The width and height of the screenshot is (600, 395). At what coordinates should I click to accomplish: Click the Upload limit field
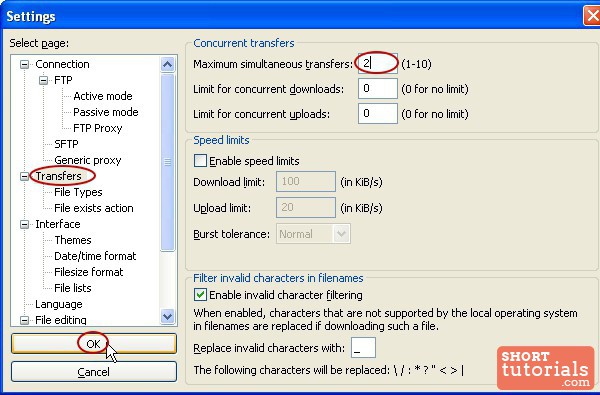(x=306, y=207)
